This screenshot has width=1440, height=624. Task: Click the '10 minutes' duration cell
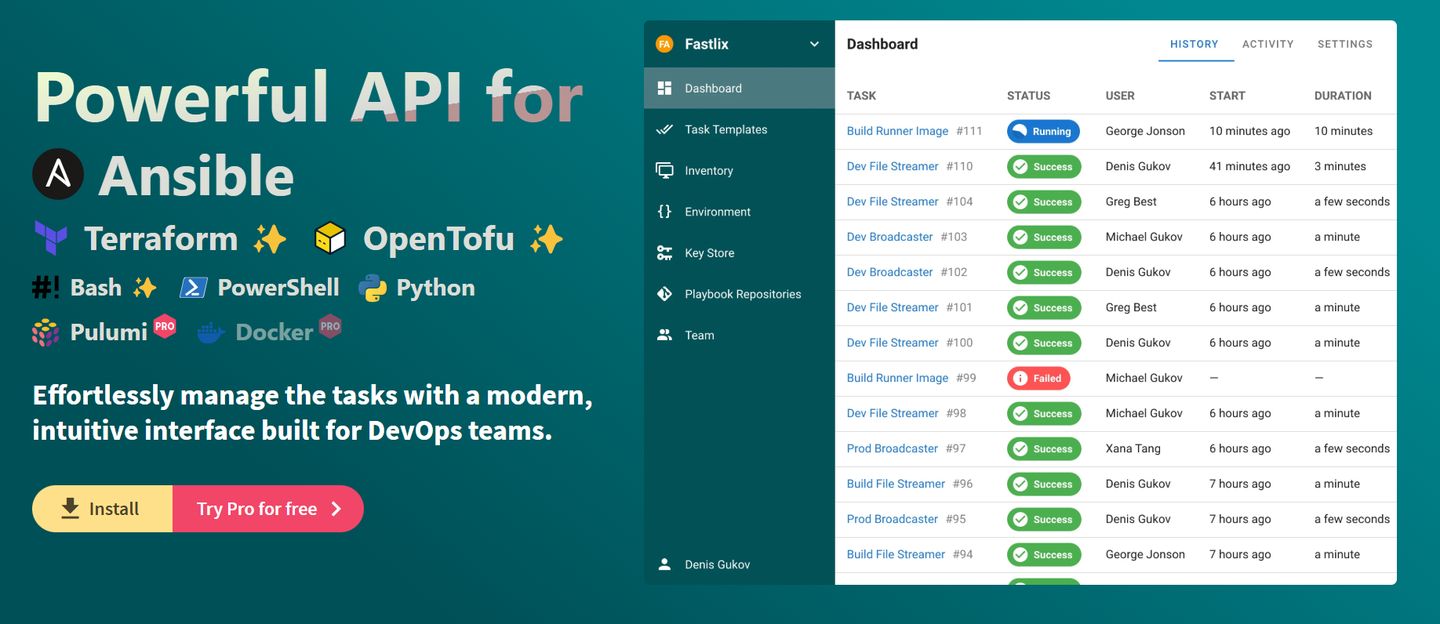(1343, 131)
